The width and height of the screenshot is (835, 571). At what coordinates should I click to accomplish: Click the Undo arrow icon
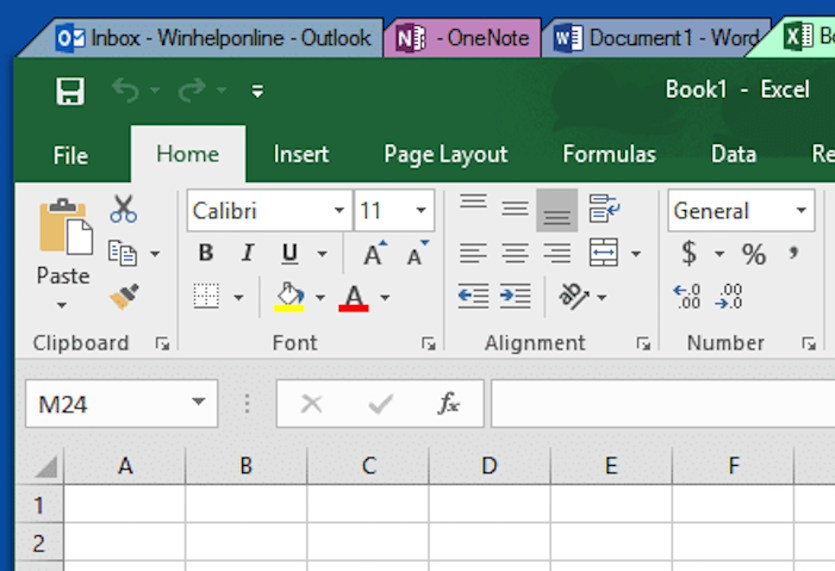[126, 90]
